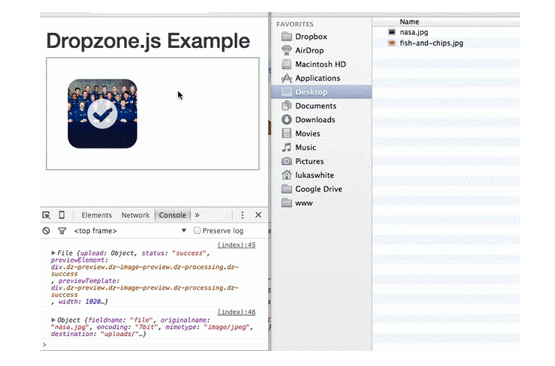Image resolution: width=555 pixels, height=366 pixels.
Task: Select the inspect element picker icon in DevTools
Action: tap(46, 215)
